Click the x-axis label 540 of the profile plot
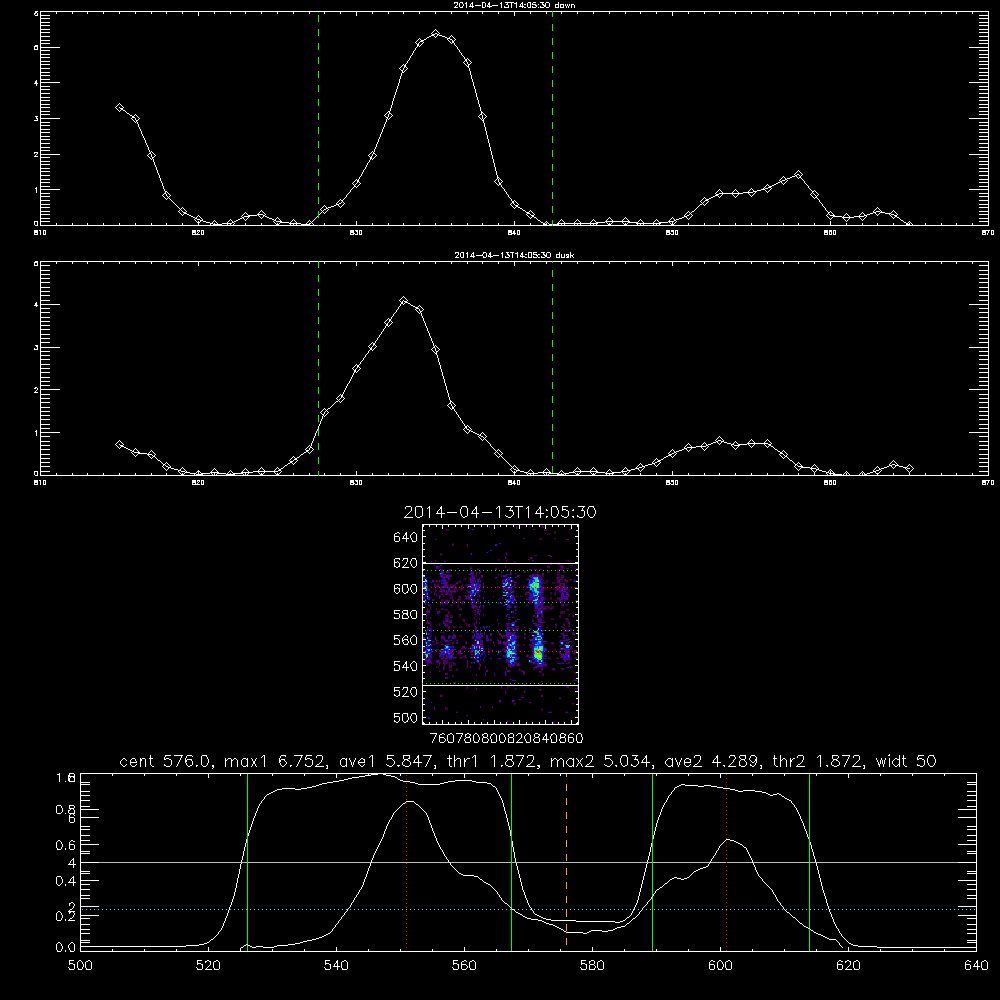This screenshot has height=1000, width=1000. [336, 966]
